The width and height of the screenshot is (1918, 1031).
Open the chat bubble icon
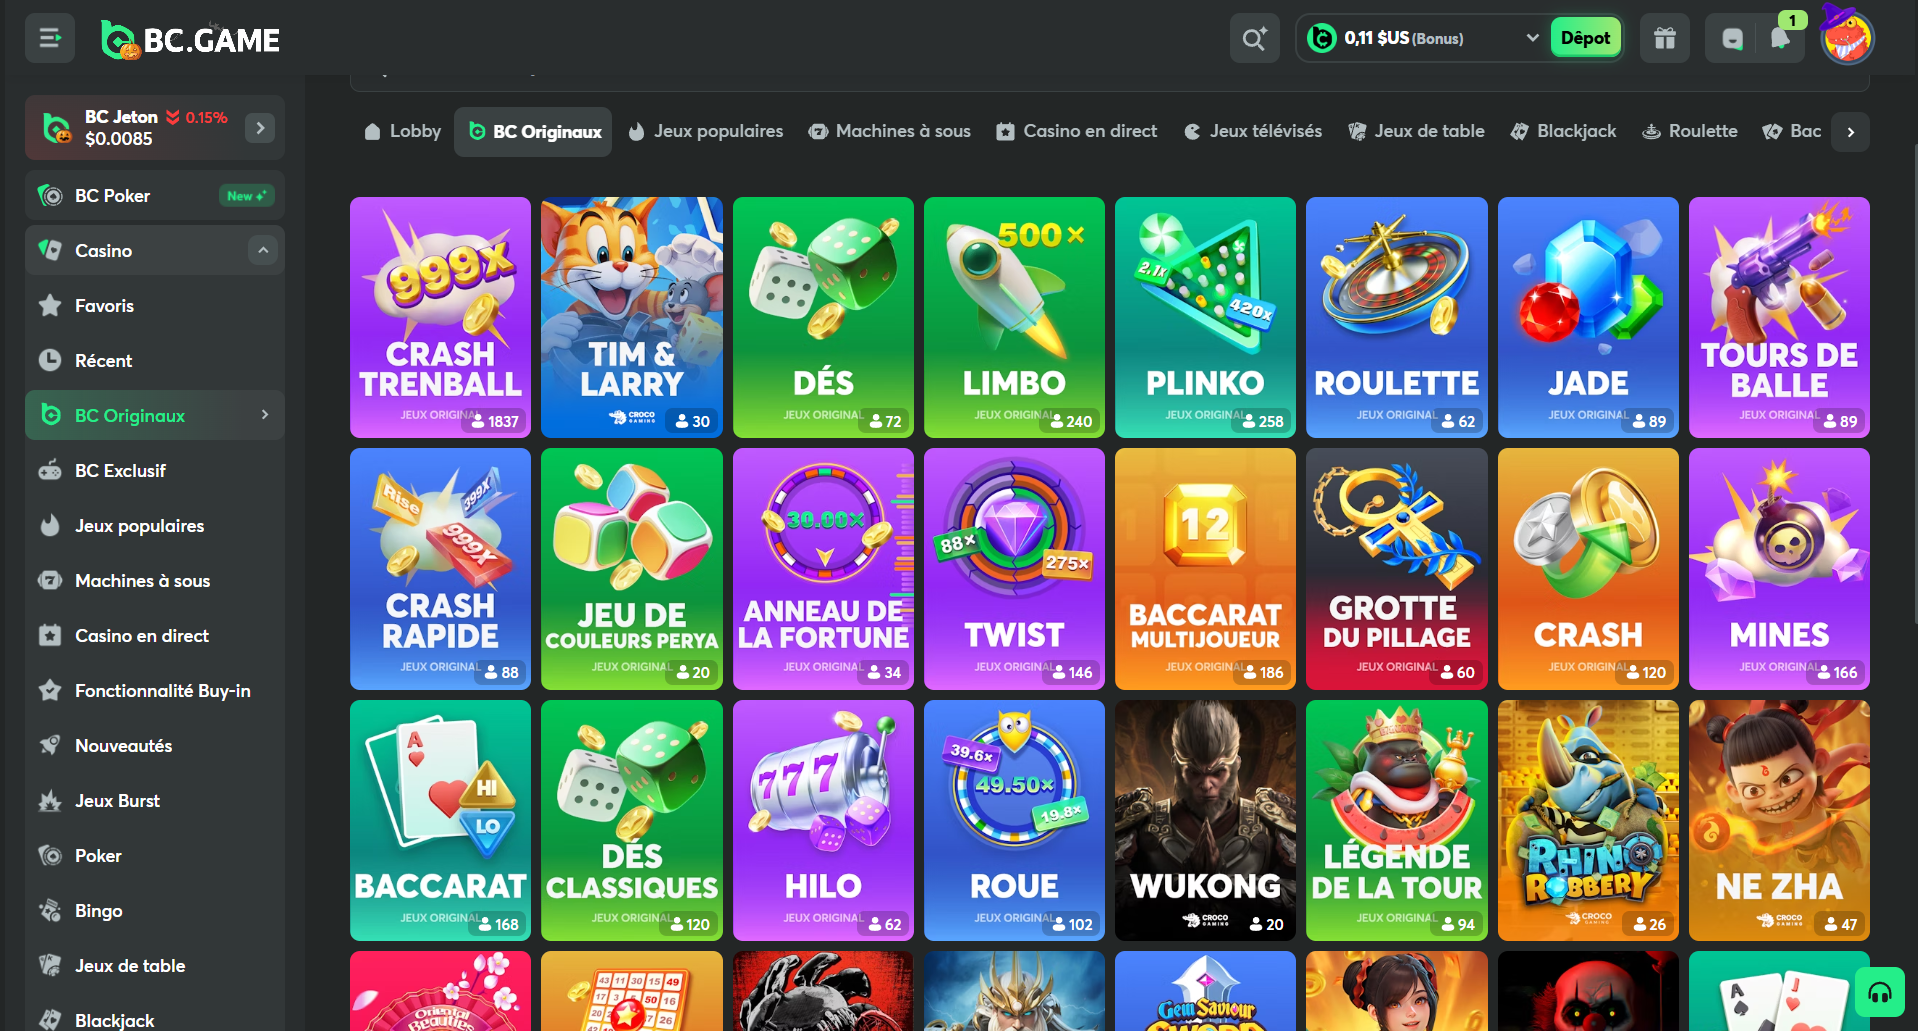(x=1732, y=39)
